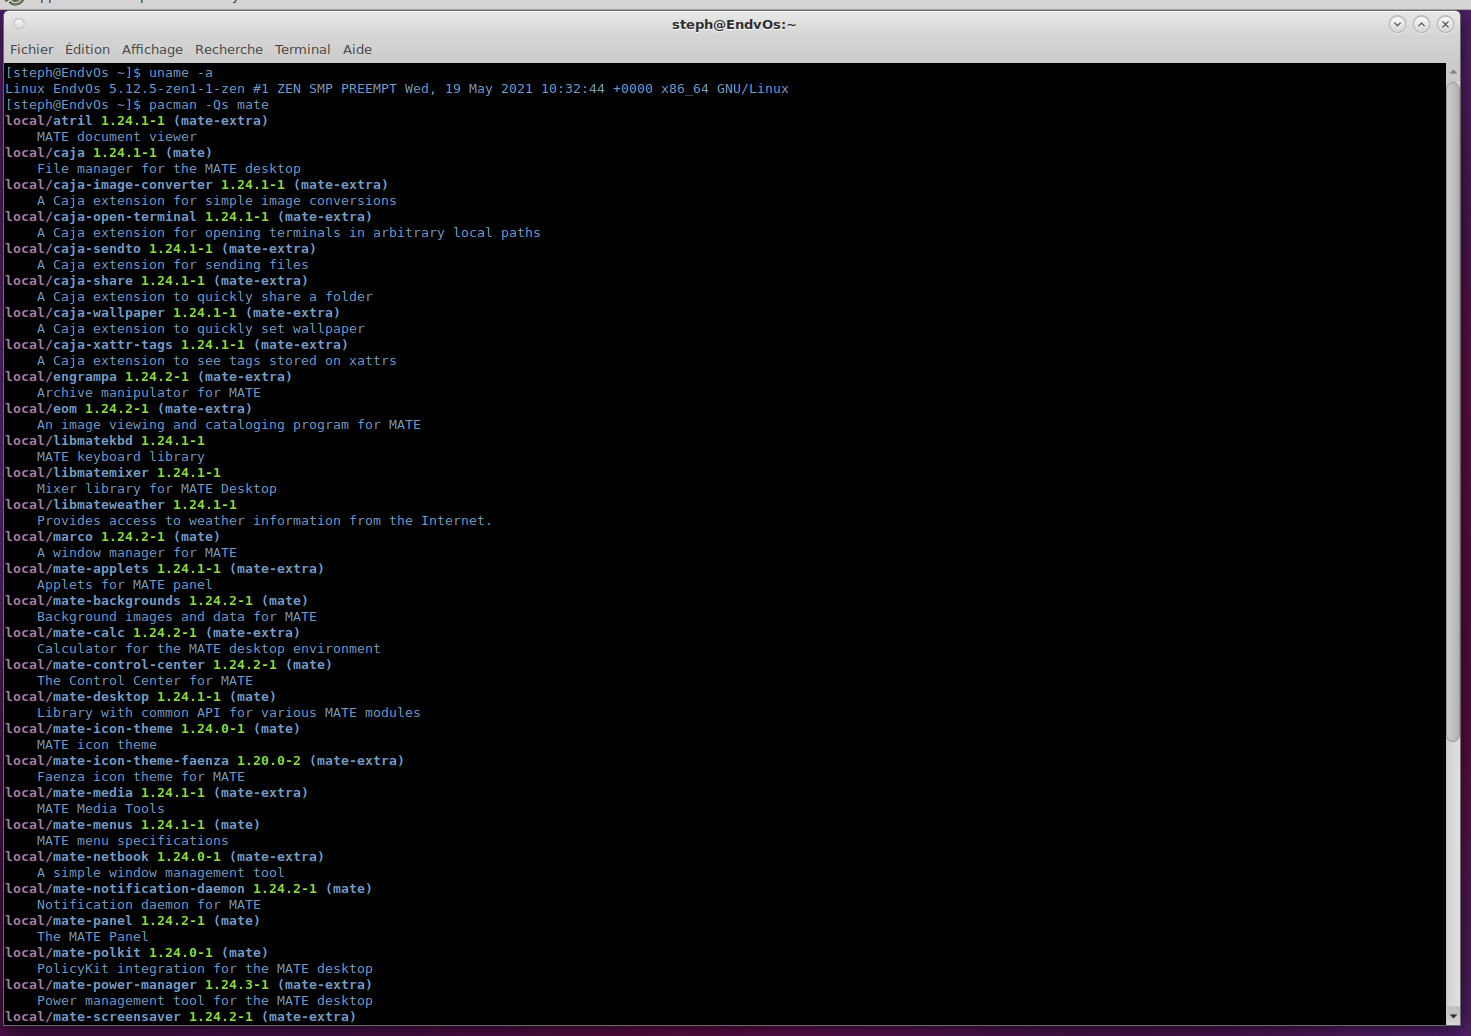Click the 'local/libmateweather' line
Image resolution: width=1471 pixels, height=1036 pixels.
click(121, 505)
